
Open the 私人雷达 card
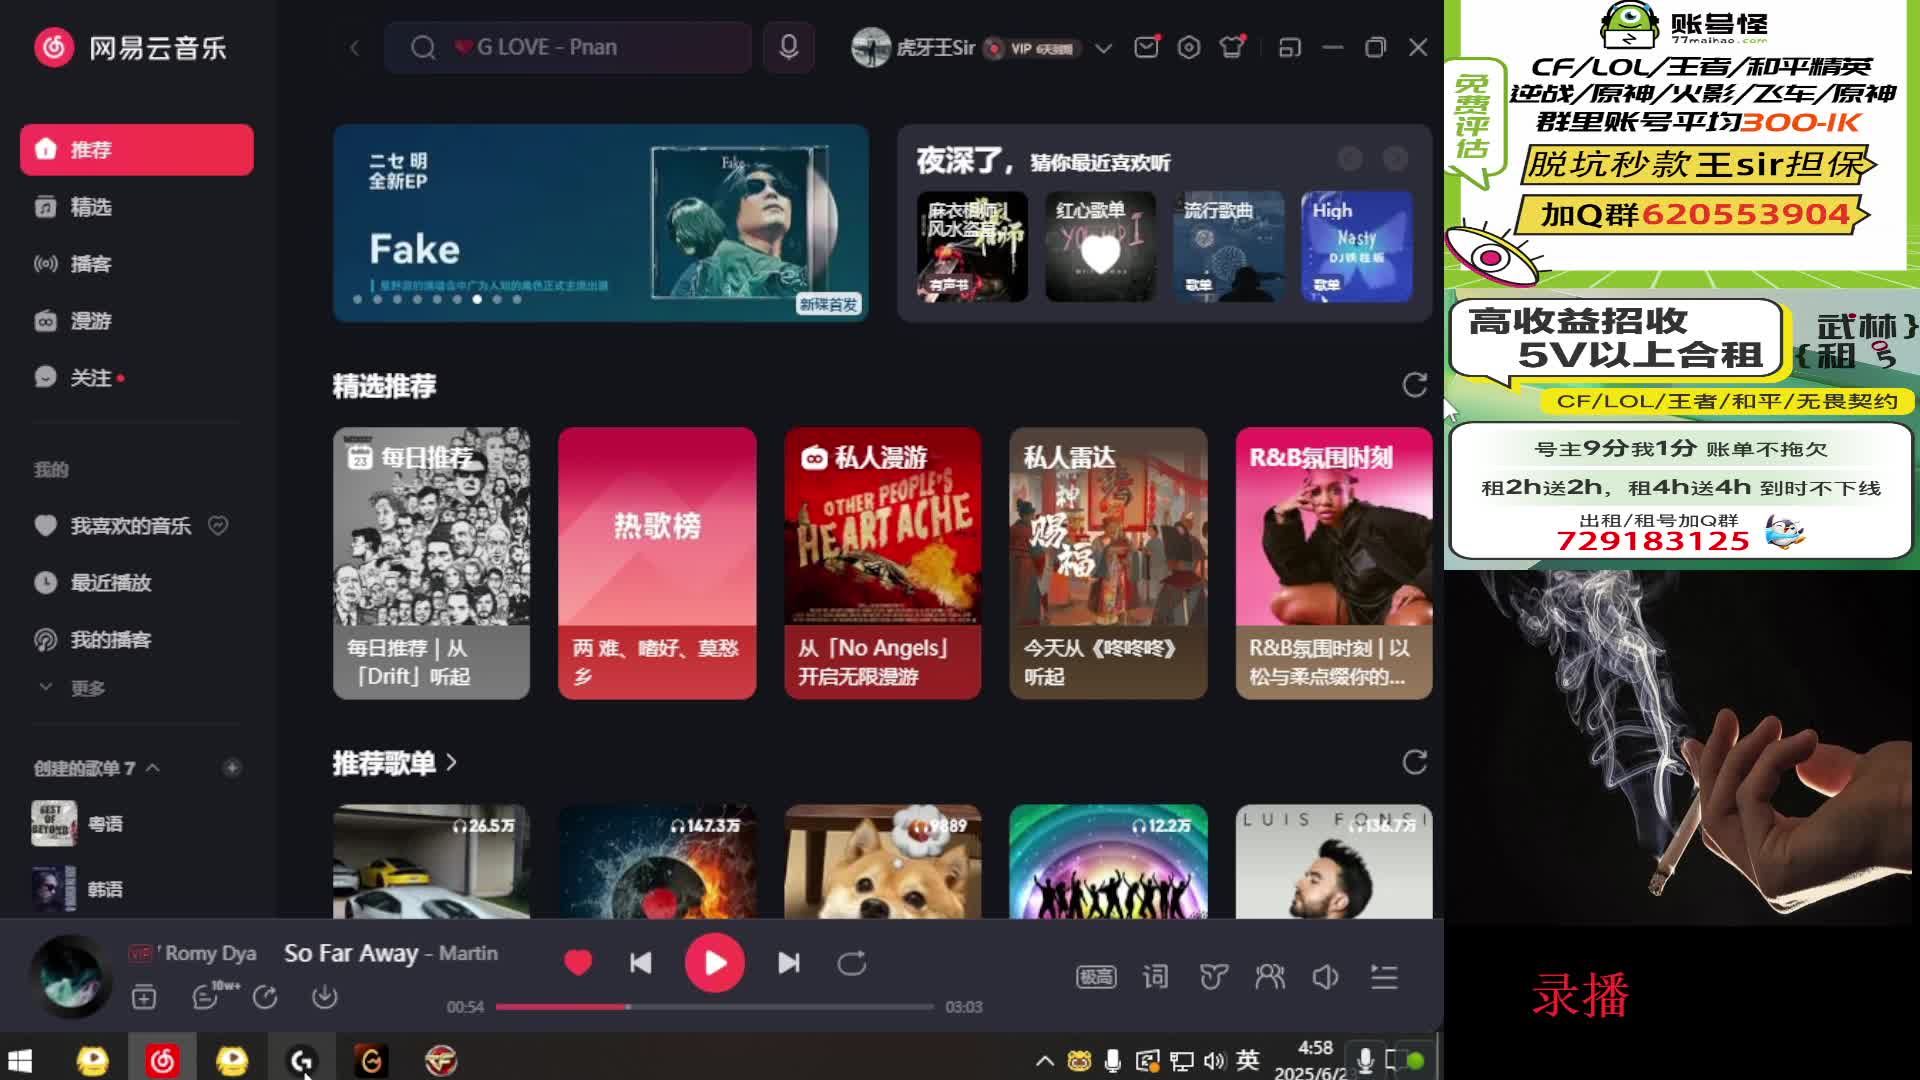(1108, 563)
